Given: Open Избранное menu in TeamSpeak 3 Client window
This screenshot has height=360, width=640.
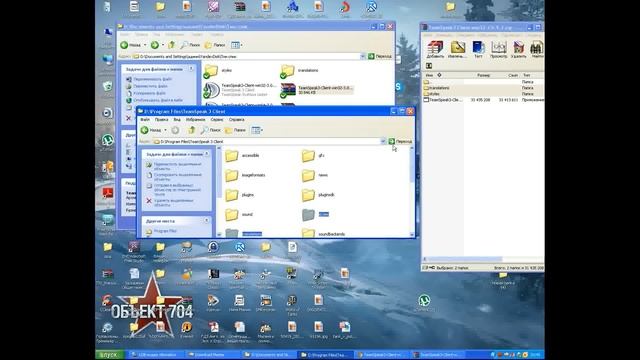Looking at the screenshot, I should 196,120.
